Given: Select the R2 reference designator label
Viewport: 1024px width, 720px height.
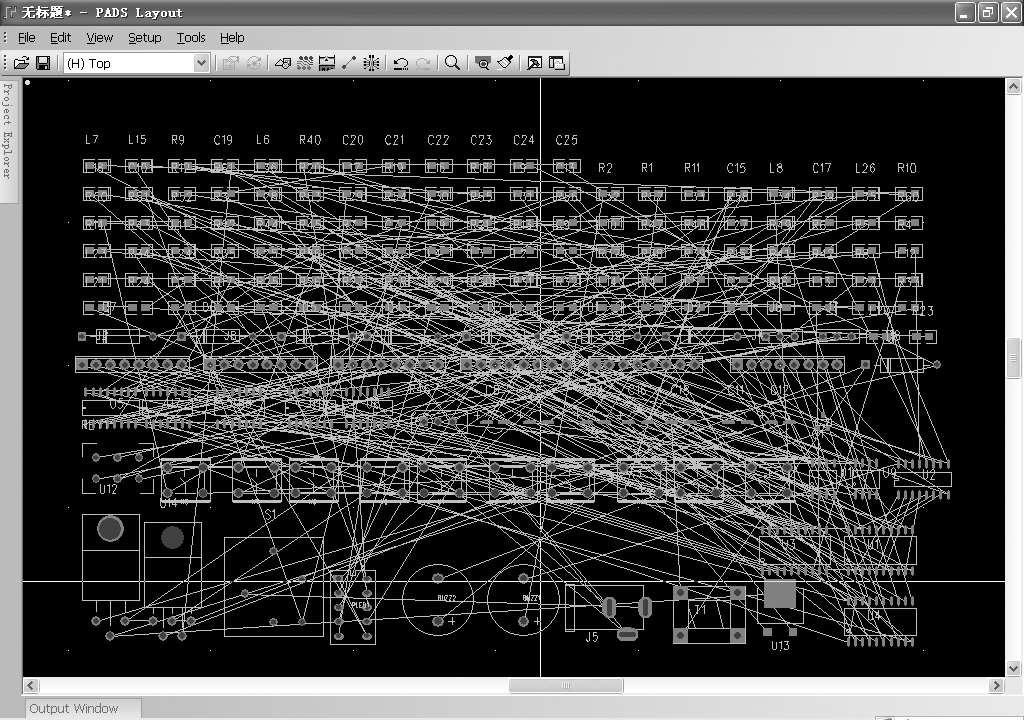Looking at the screenshot, I should point(605,168).
